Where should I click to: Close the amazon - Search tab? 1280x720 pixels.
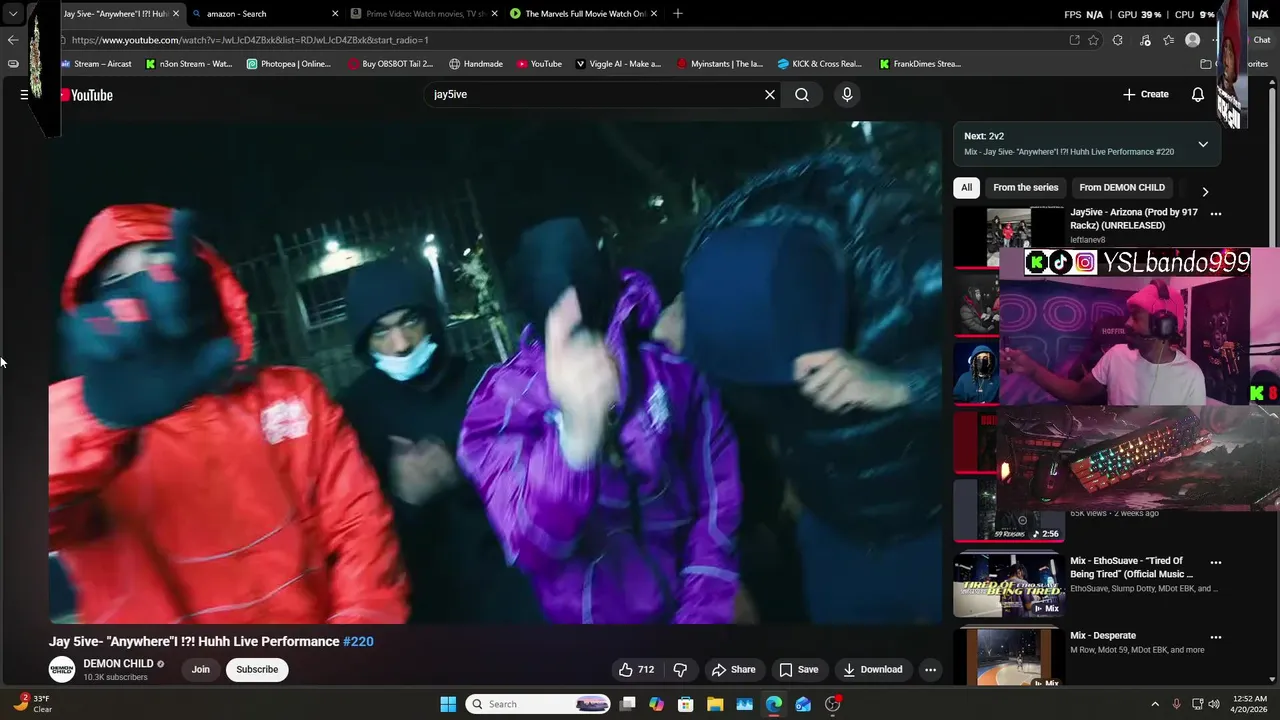pos(335,14)
